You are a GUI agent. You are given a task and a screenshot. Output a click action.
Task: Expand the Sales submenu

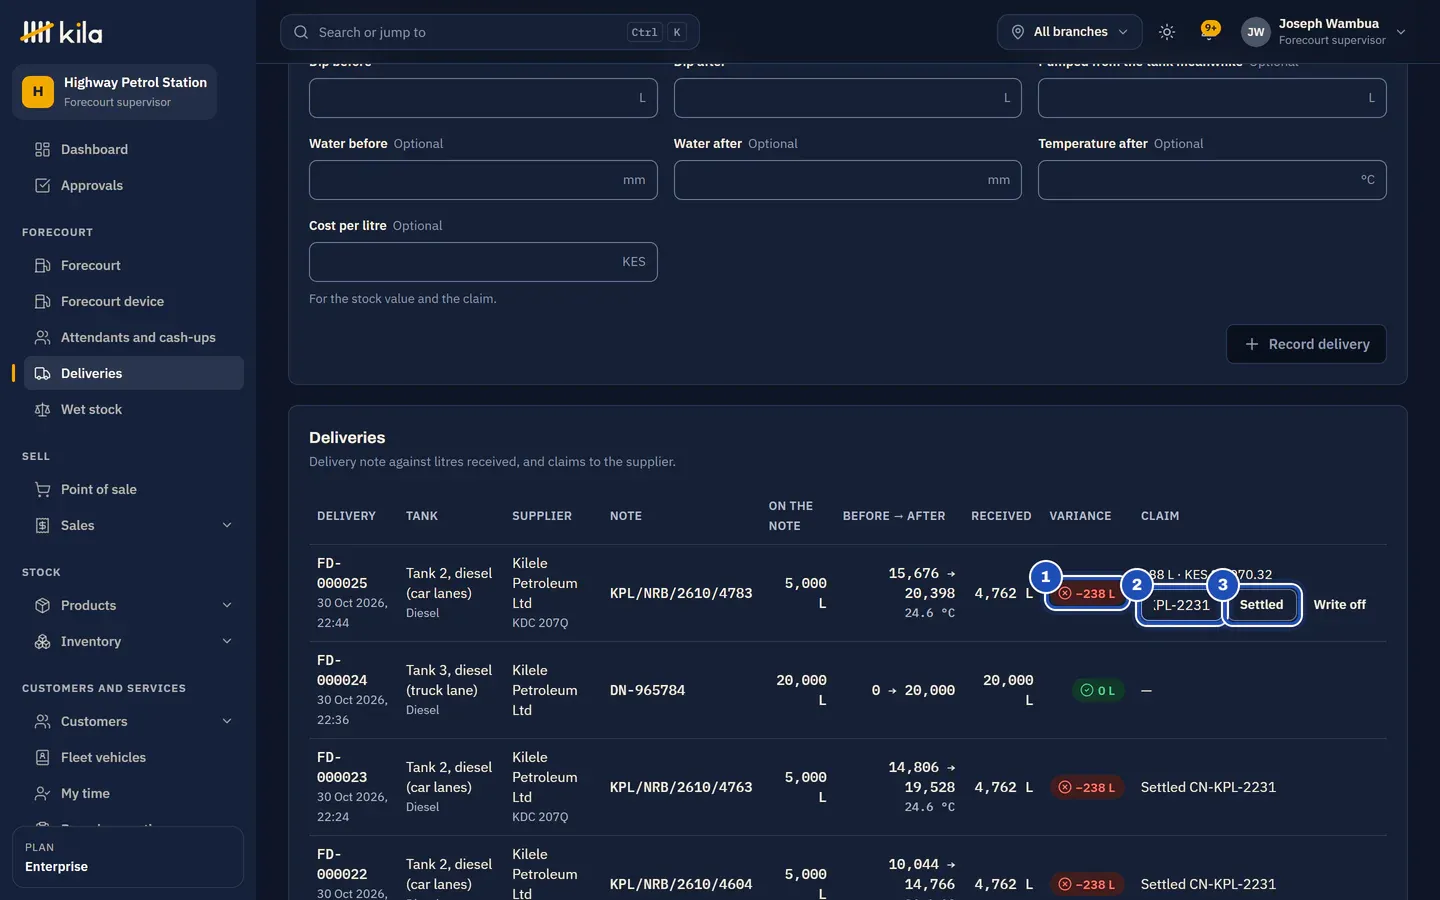[x=227, y=526]
